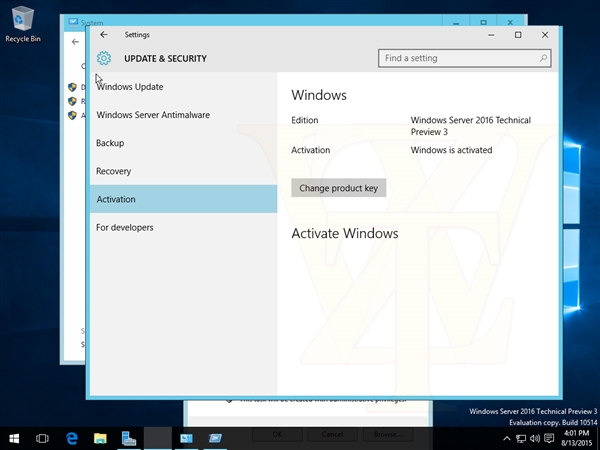Focus the Find a setting search box

coord(465,58)
